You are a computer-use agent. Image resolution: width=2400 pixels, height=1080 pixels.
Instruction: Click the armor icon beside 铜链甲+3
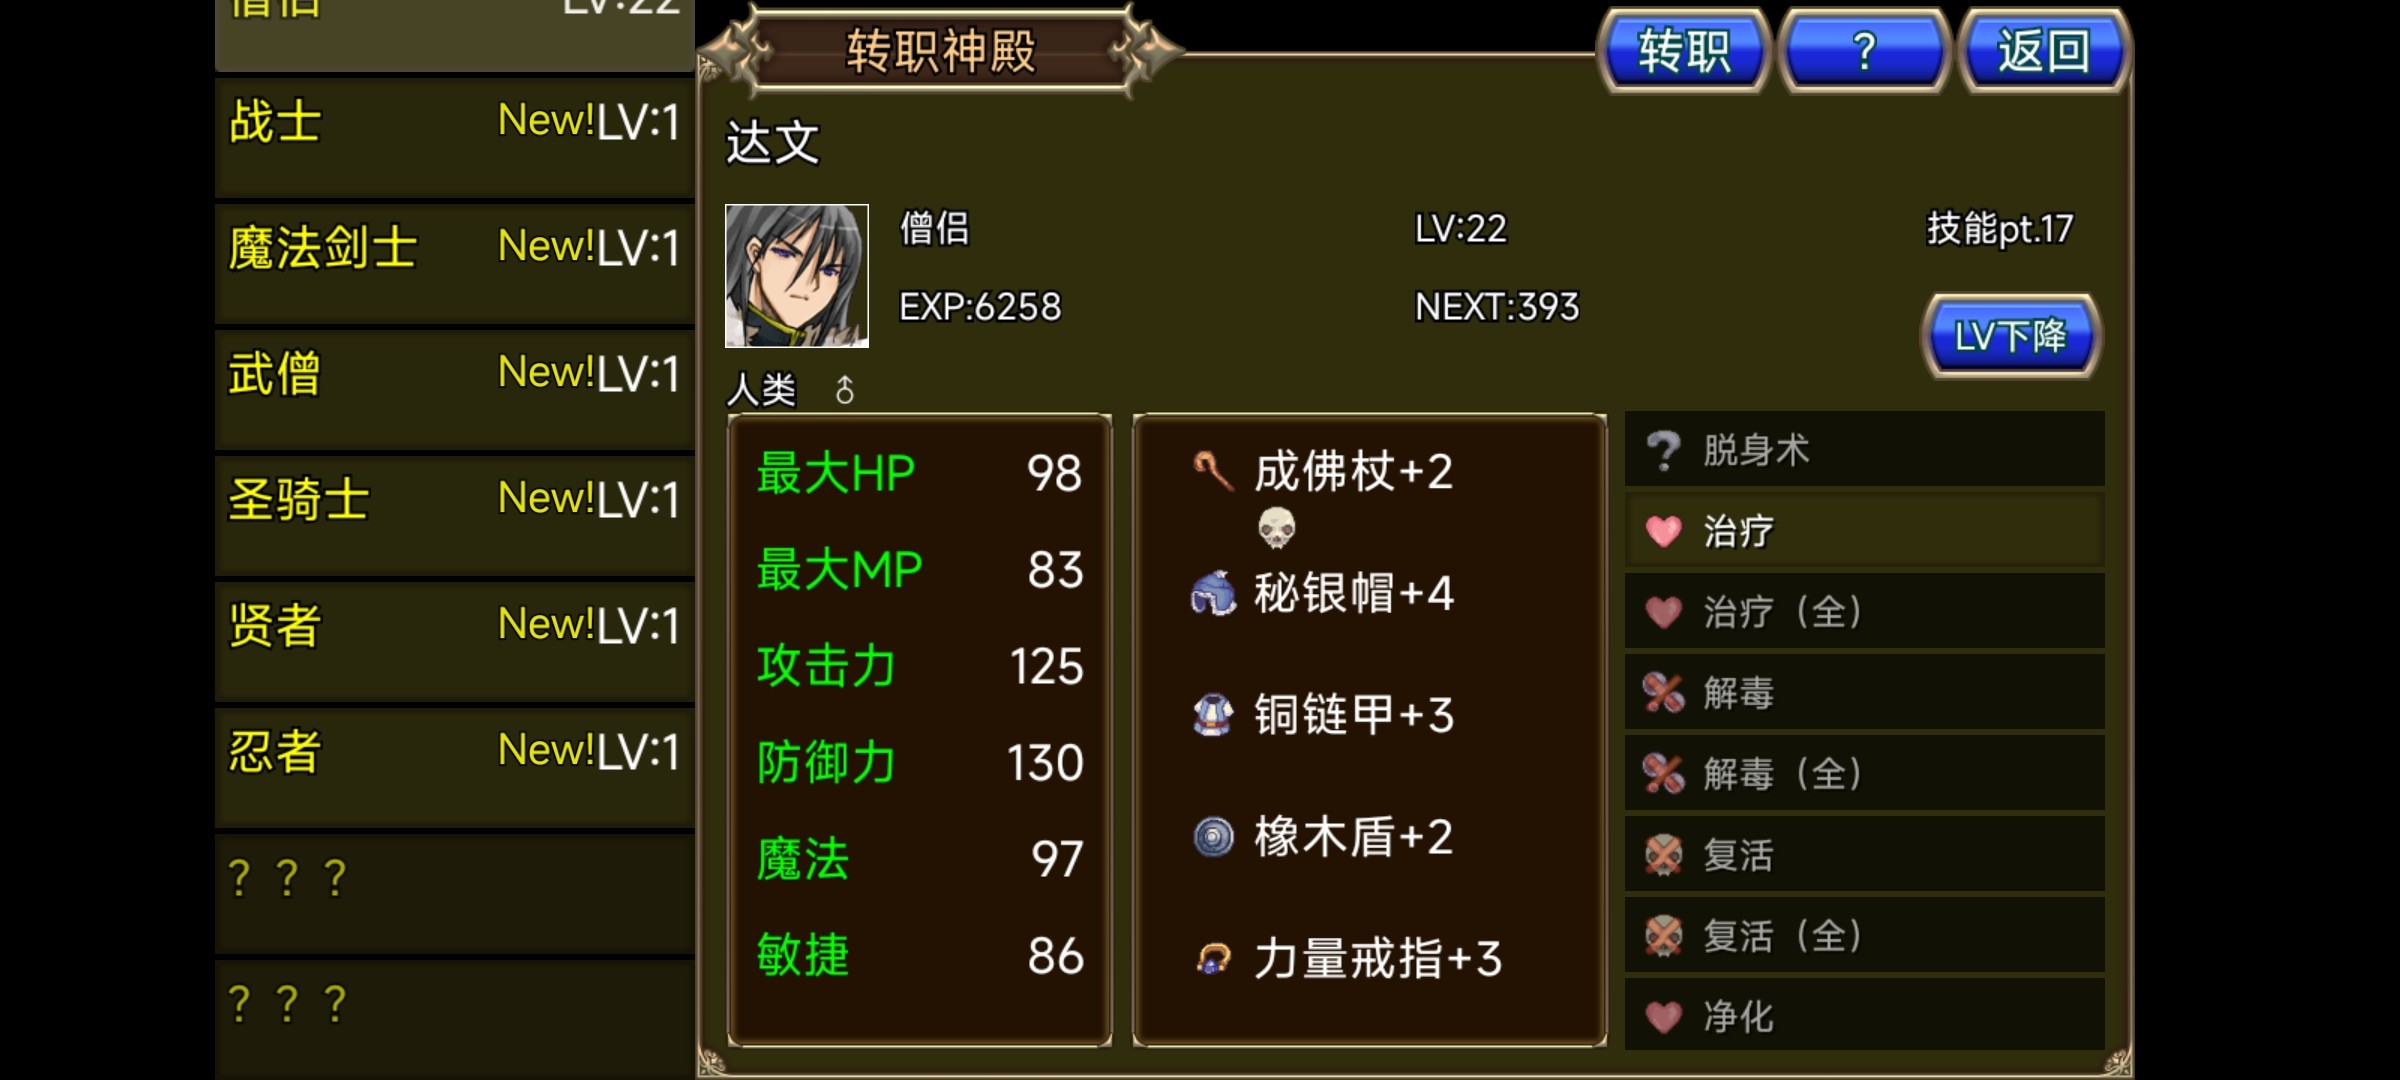[1213, 715]
